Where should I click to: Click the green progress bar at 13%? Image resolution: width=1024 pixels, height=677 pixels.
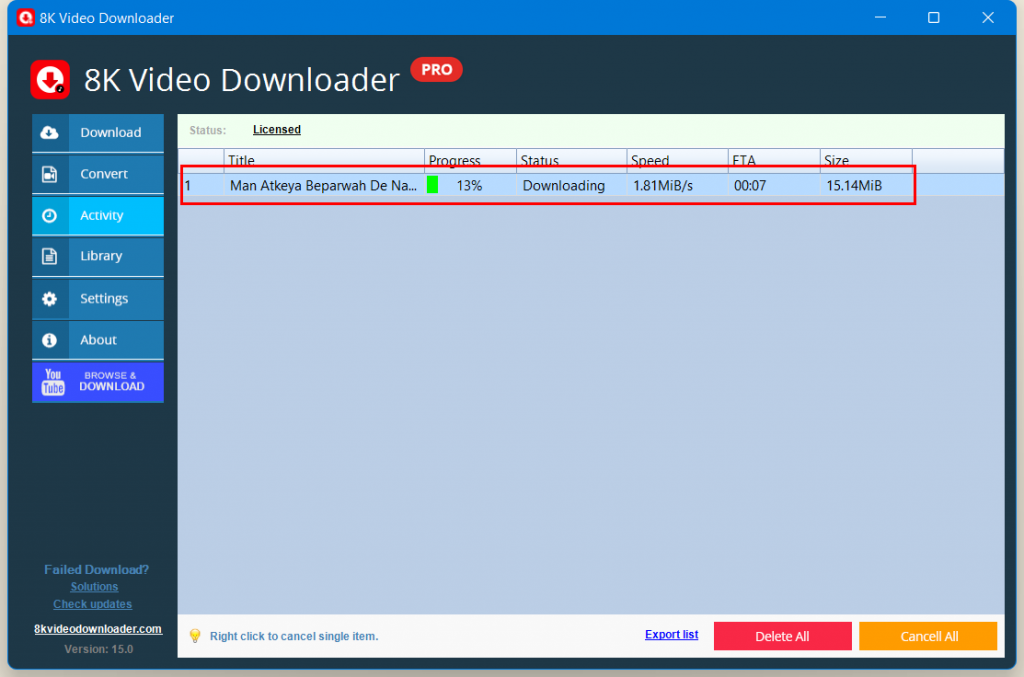click(432, 185)
